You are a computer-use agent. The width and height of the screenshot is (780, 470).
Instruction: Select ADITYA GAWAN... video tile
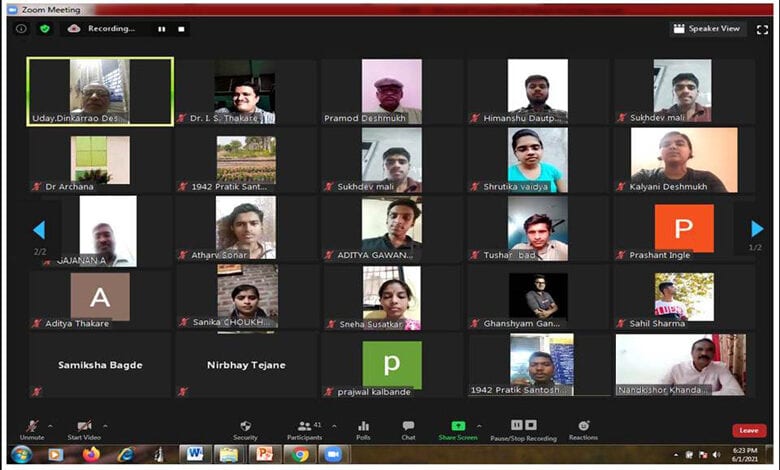(x=392, y=228)
